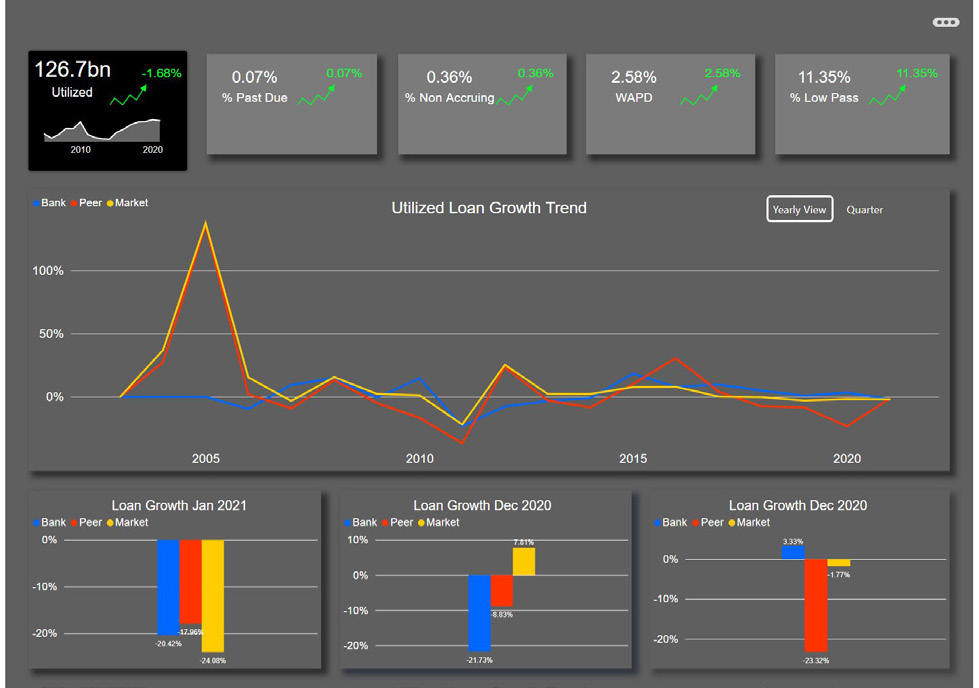Click the Utilized sparkline area chart
This screenshot has height=688, width=979.
(102, 131)
